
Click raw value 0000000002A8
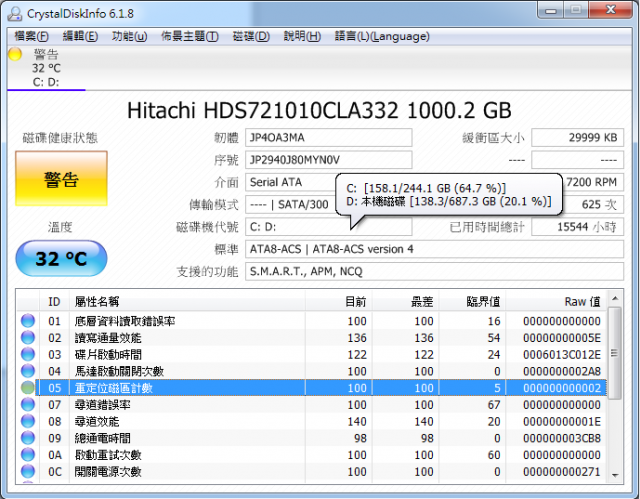562,371
